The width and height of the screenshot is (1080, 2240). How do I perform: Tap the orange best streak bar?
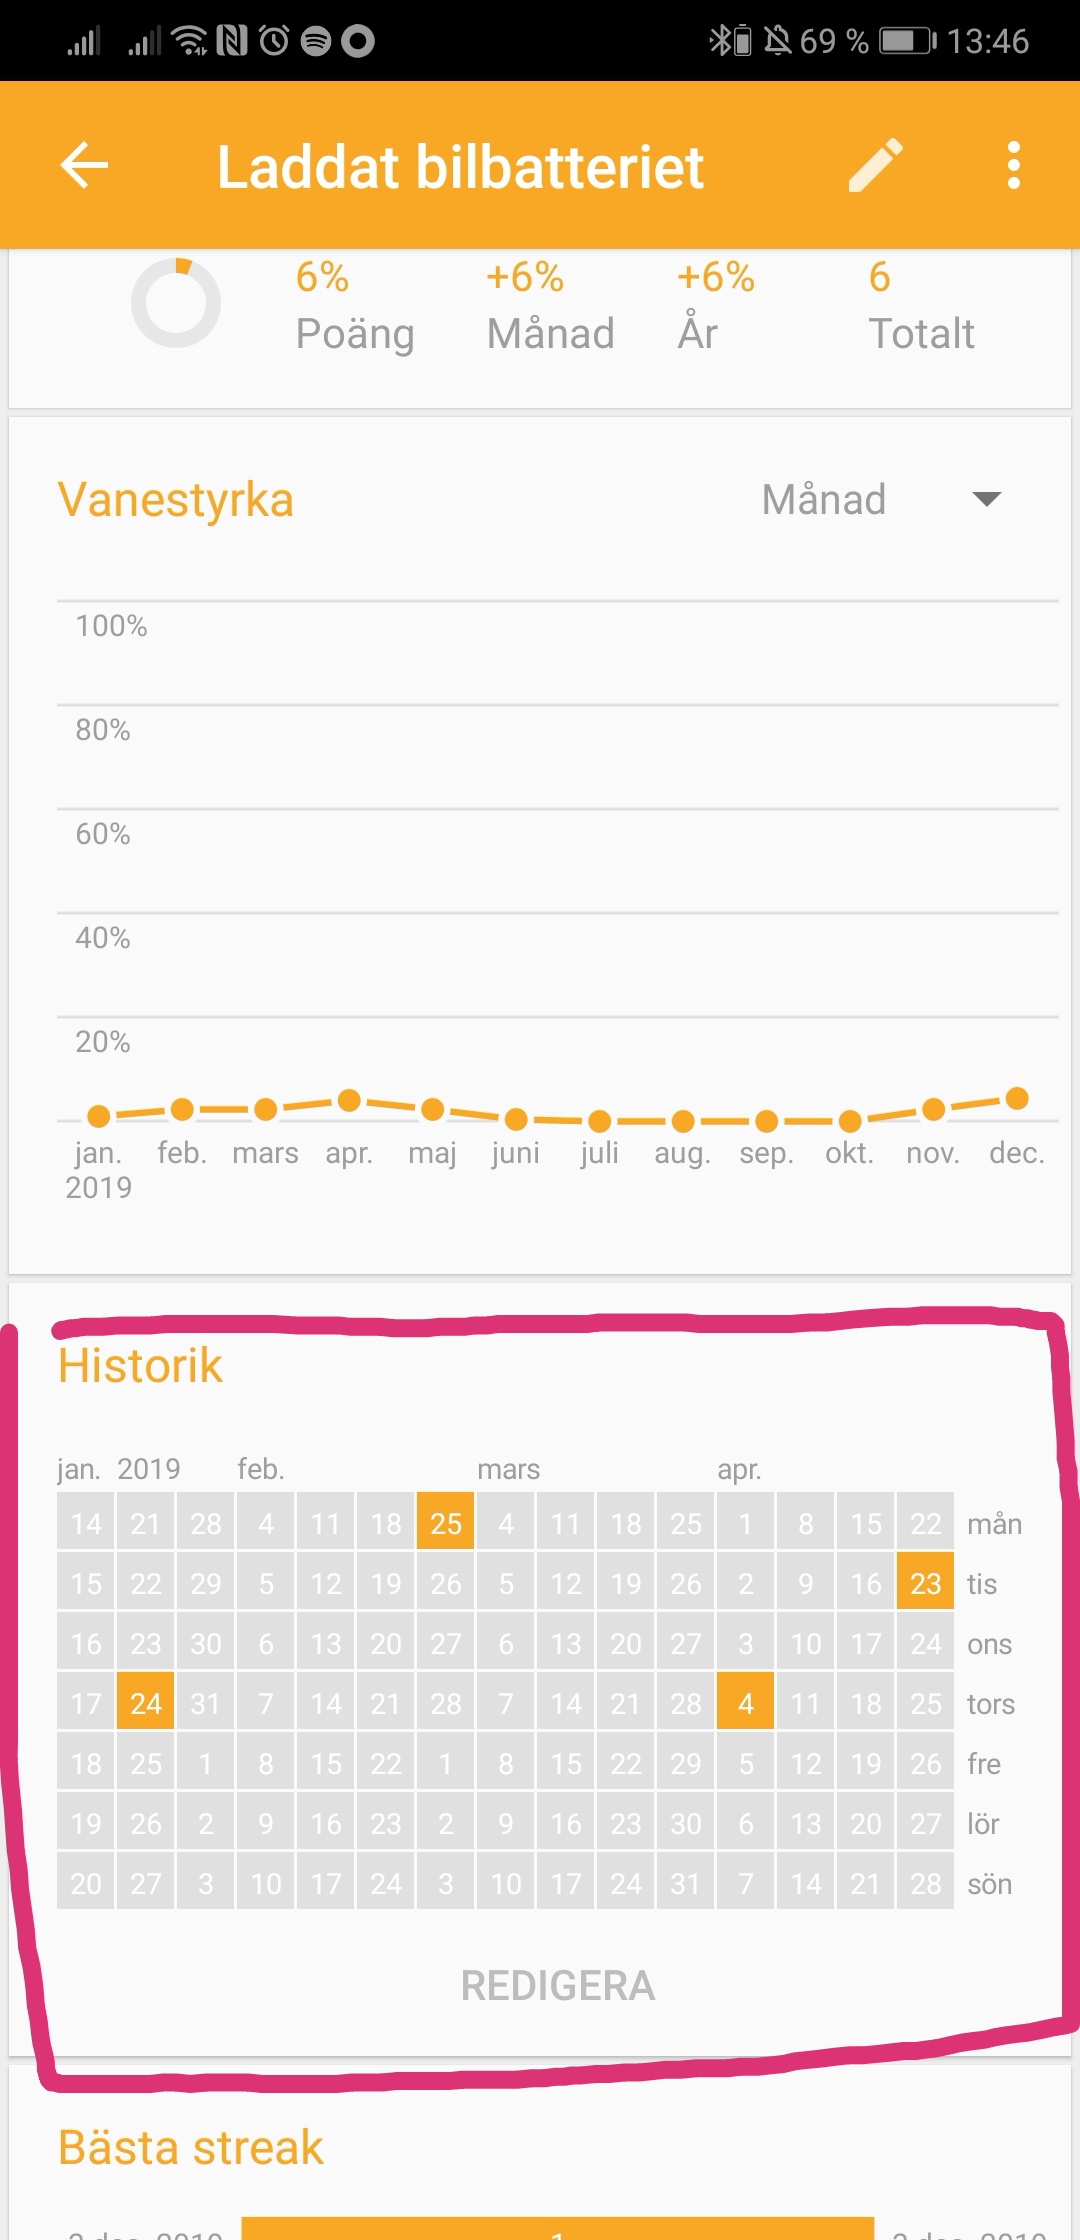[x=558, y=2228]
